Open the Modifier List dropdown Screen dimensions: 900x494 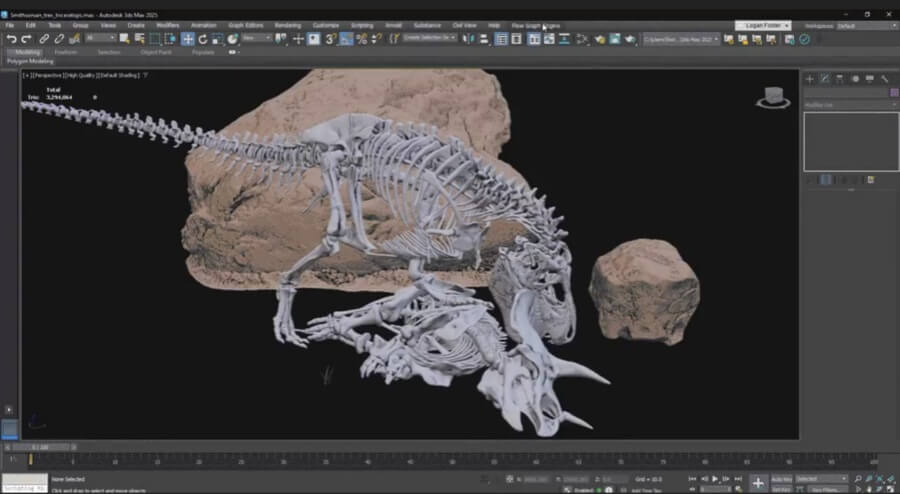pyautogui.click(x=851, y=105)
